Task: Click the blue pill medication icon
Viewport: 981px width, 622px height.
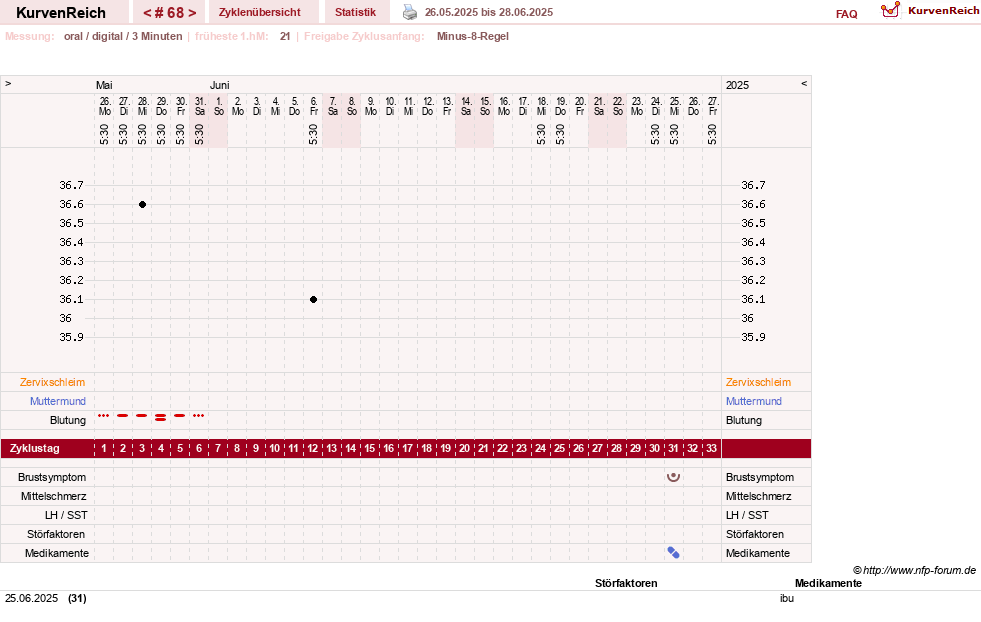Action: 673,553
